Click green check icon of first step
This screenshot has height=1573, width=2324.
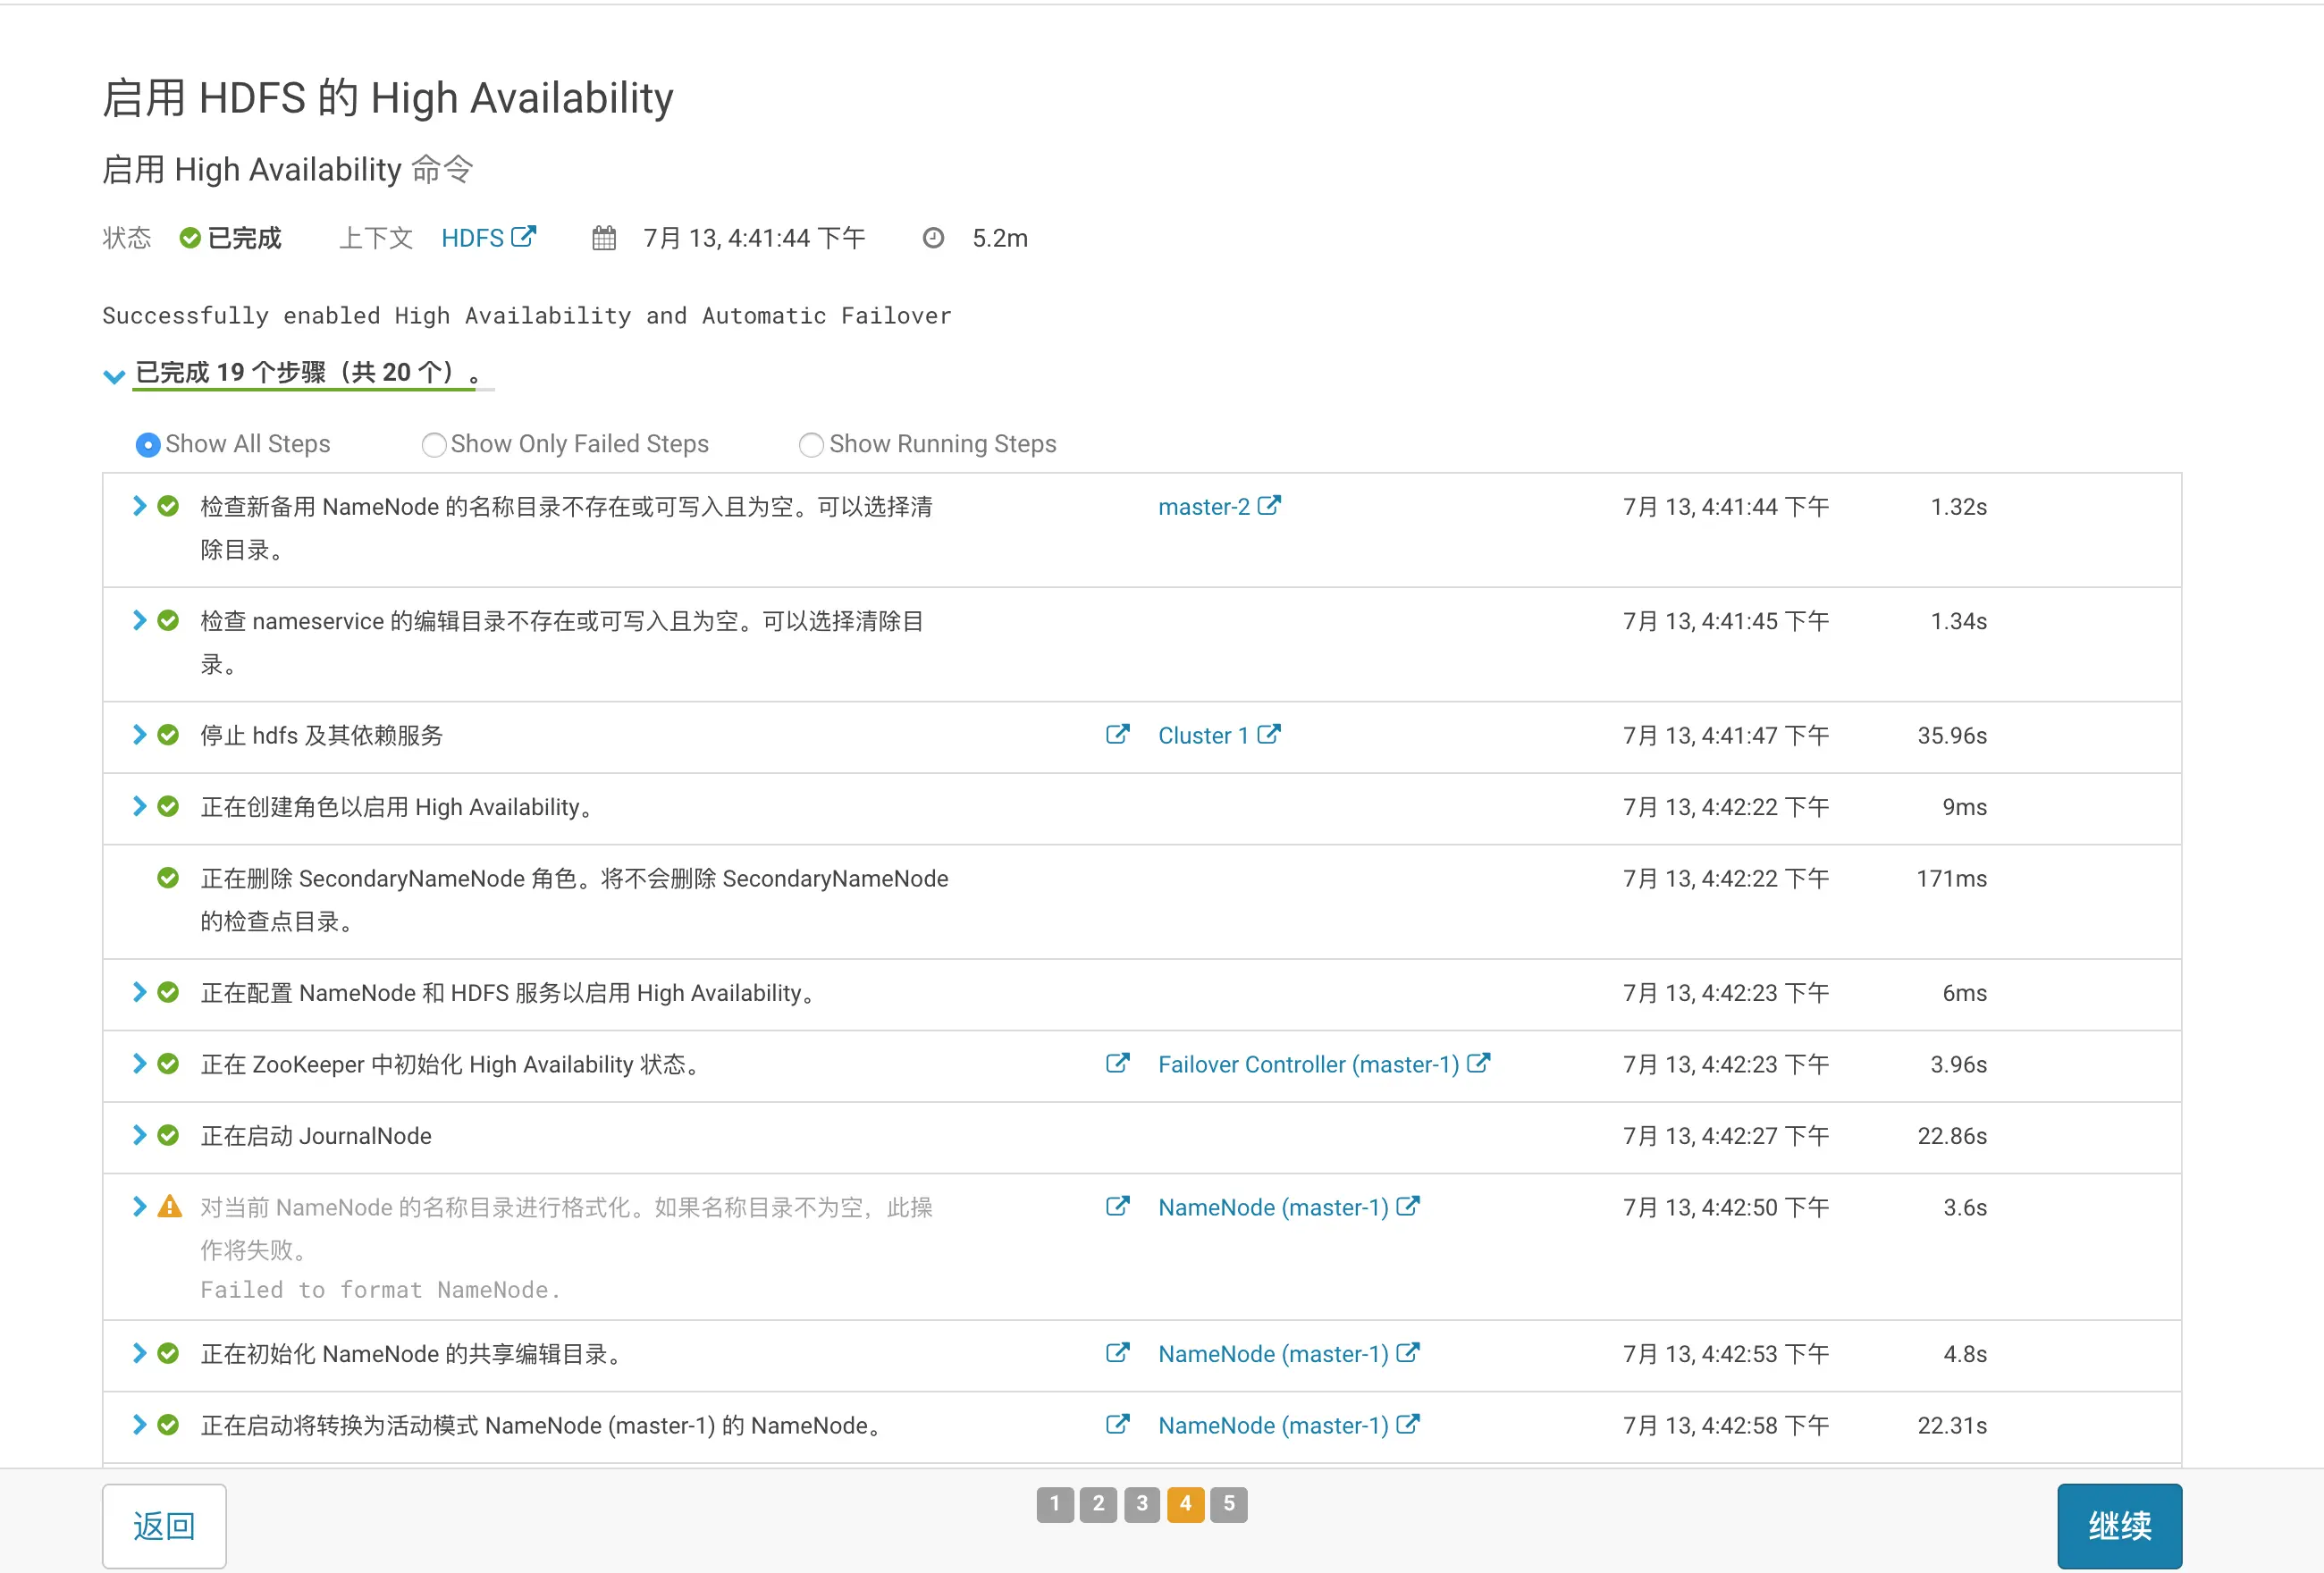point(168,506)
